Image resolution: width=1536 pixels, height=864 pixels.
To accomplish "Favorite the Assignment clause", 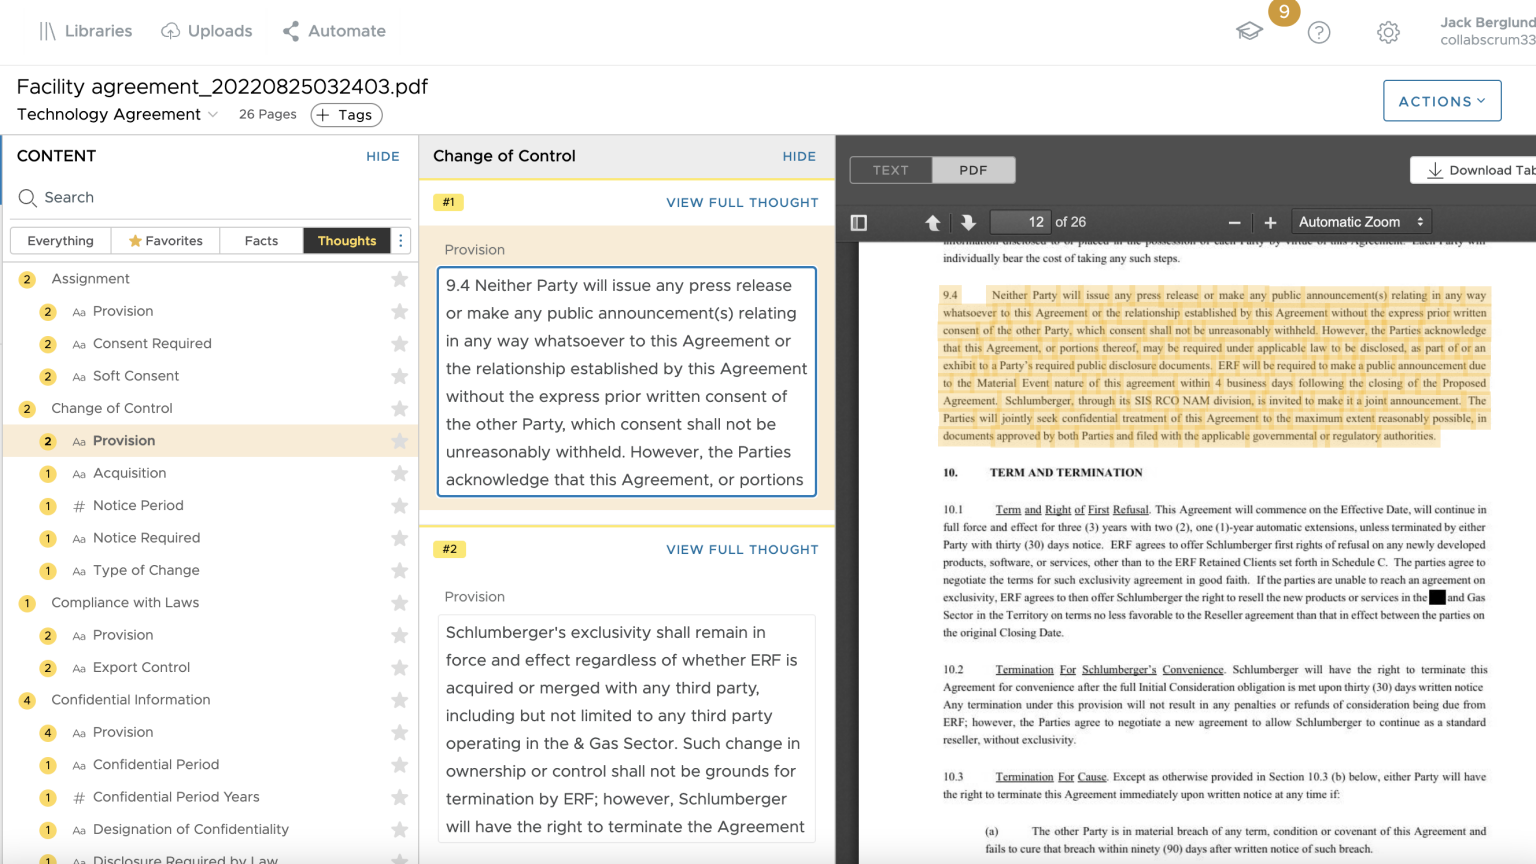I will click(x=399, y=278).
